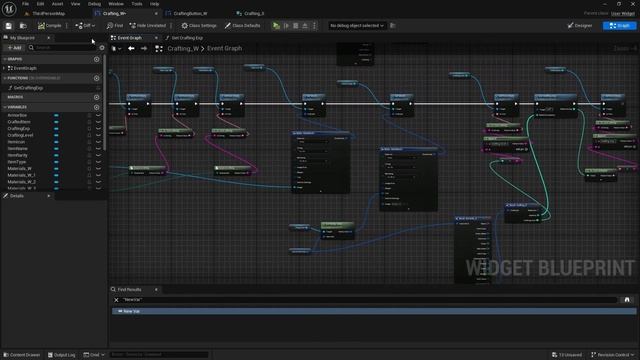This screenshot has height=360, width=640.
Task: Focus the My Blueprint search field
Action: click(63, 48)
